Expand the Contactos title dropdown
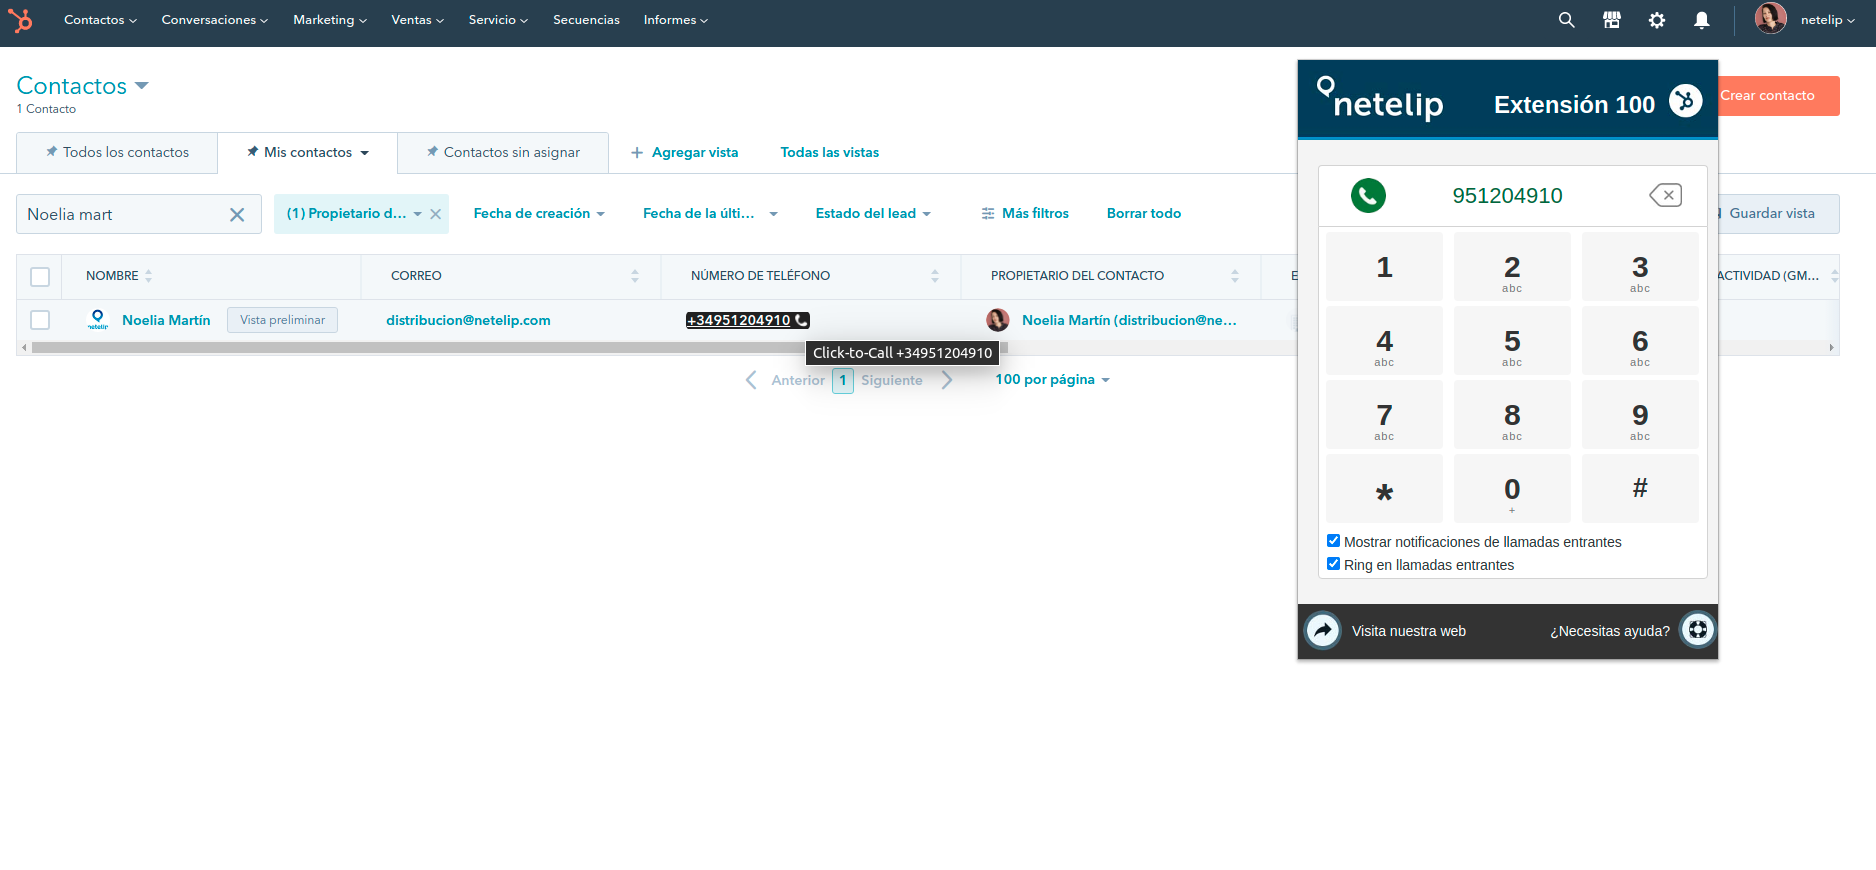This screenshot has width=1876, height=870. (141, 86)
